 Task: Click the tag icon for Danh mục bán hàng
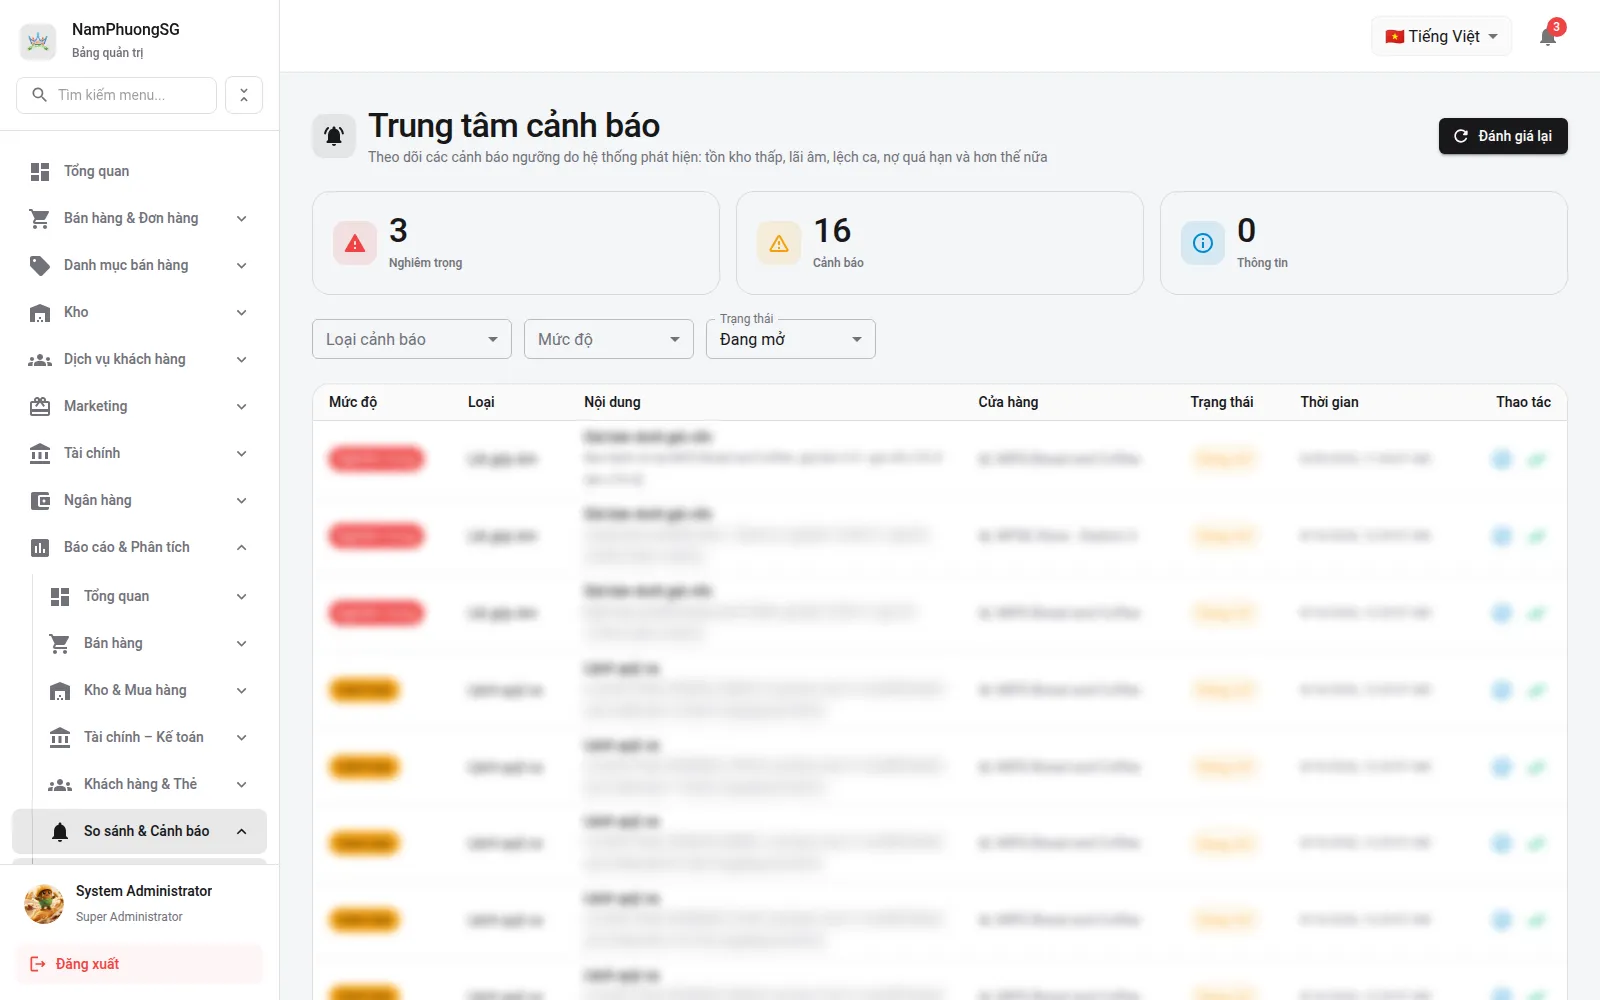(x=40, y=266)
